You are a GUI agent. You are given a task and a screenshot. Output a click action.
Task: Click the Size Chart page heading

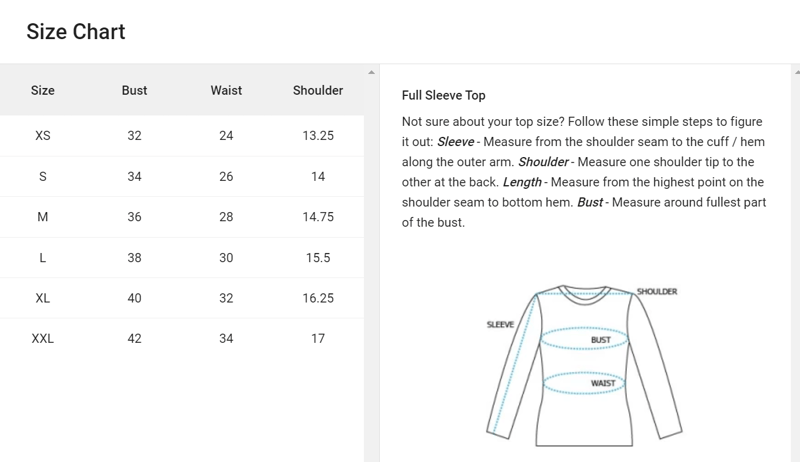pyautogui.click(x=76, y=32)
